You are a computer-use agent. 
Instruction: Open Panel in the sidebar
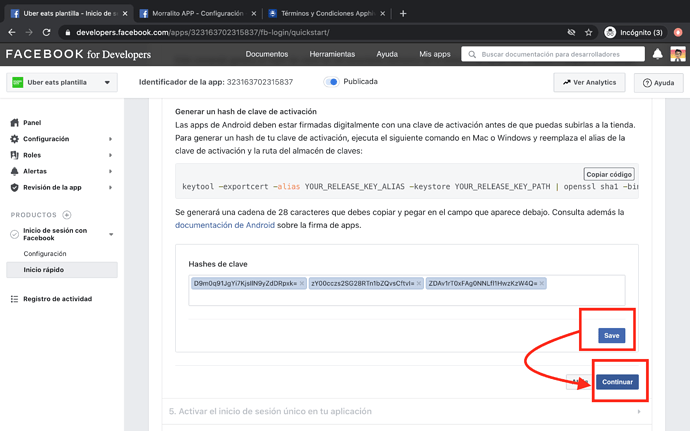32,122
